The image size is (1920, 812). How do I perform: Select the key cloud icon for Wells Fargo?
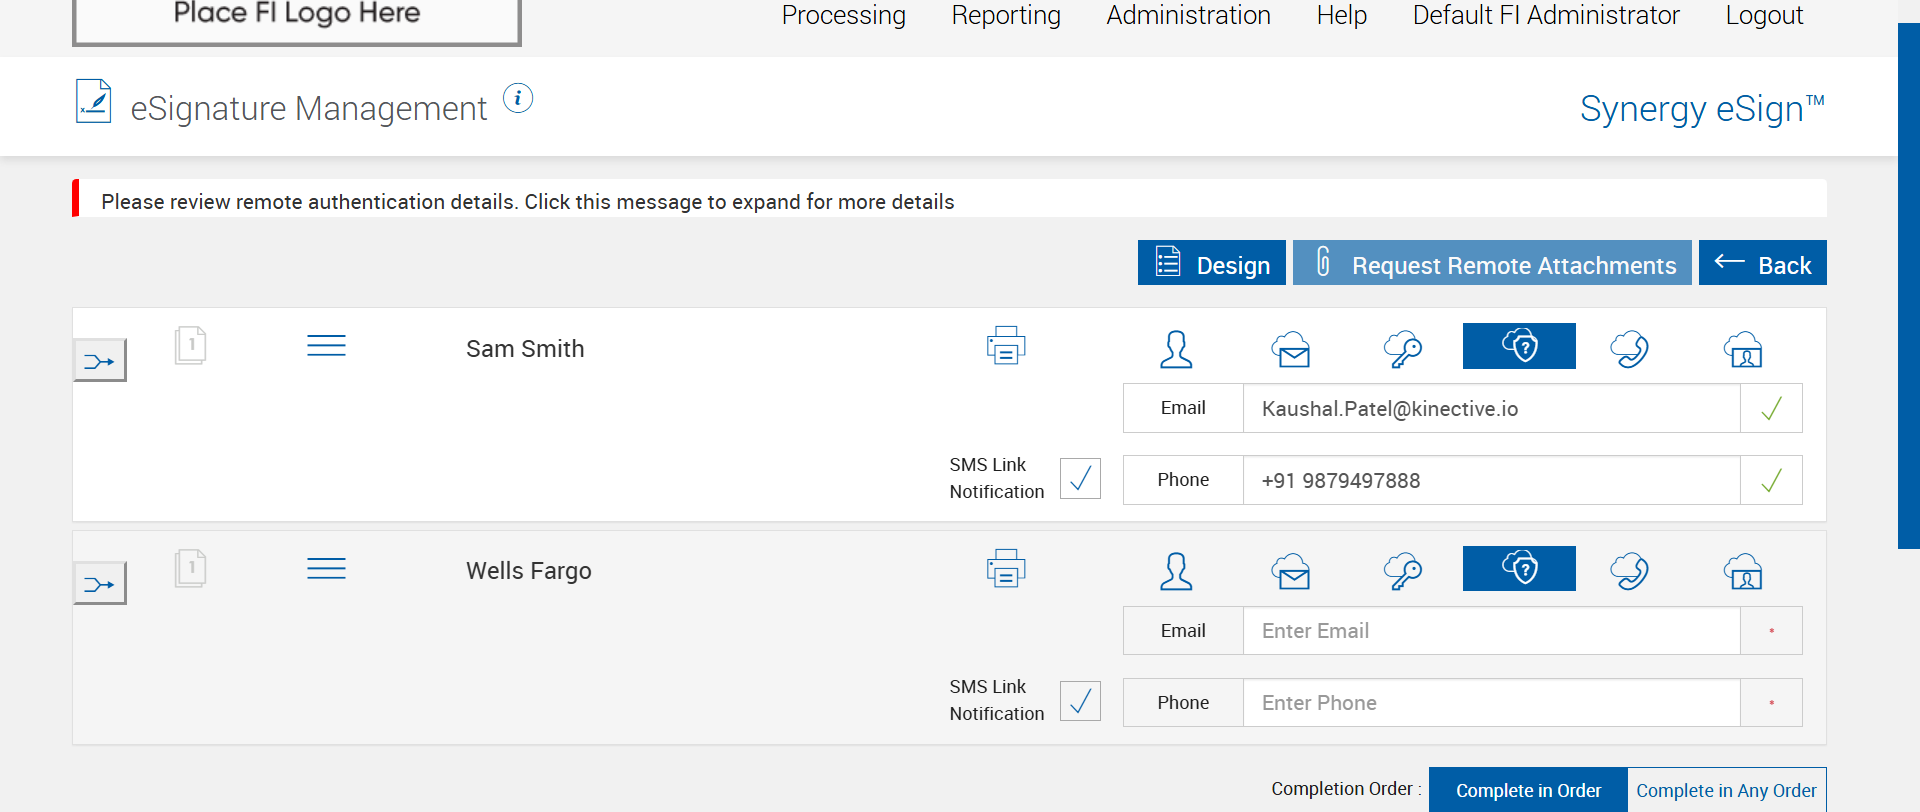1403,571
